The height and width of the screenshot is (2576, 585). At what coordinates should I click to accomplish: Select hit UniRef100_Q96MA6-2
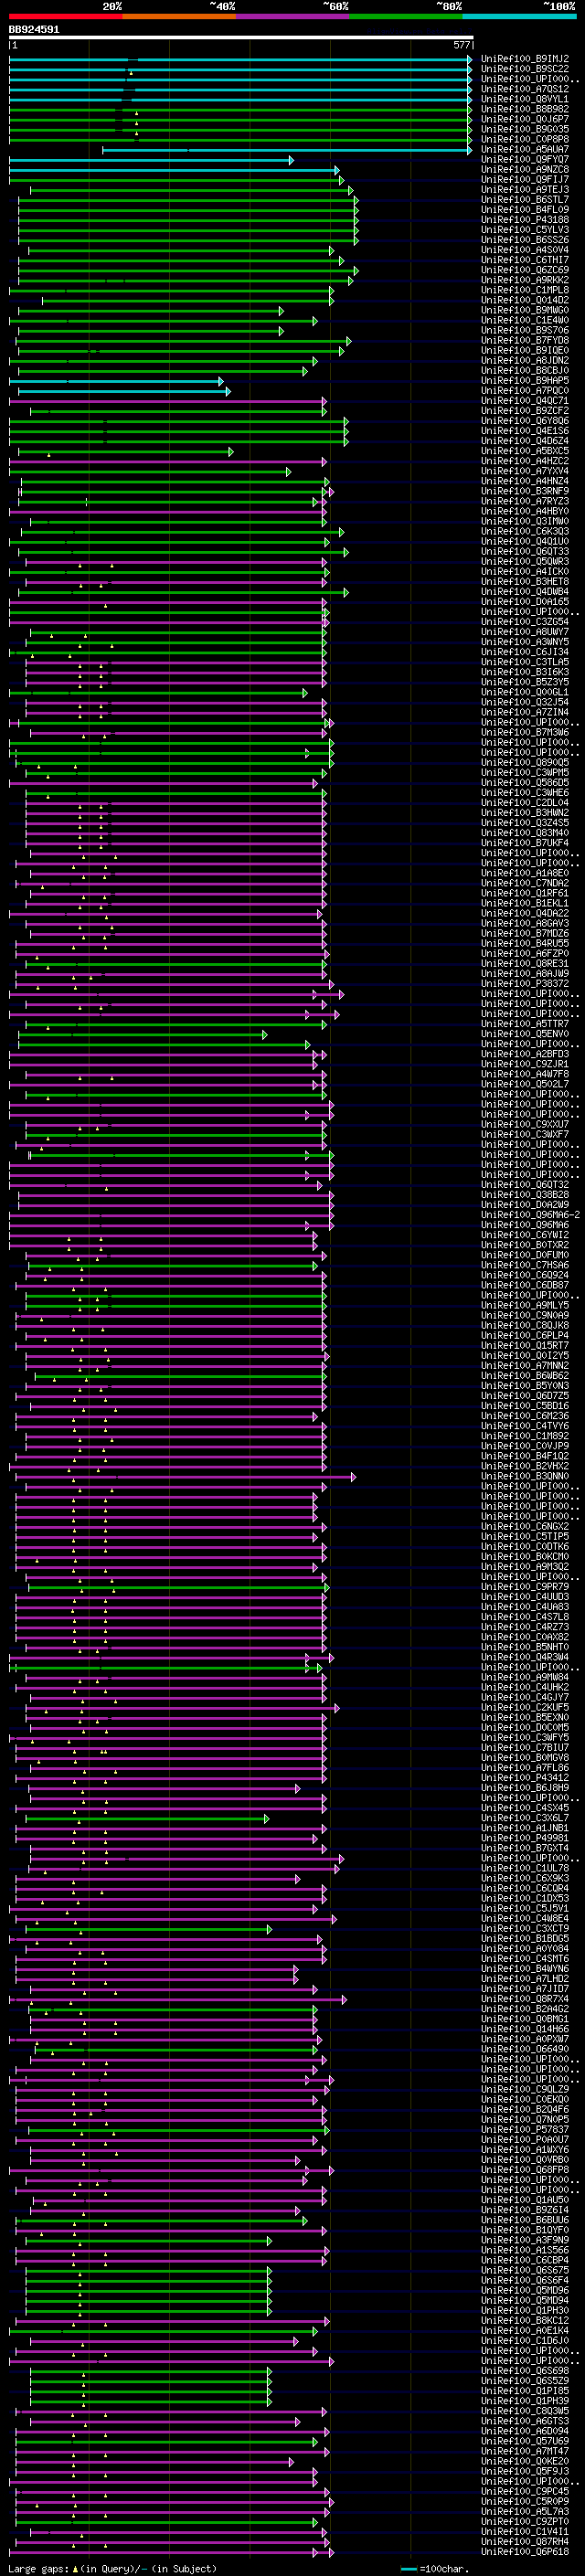(531, 1215)
